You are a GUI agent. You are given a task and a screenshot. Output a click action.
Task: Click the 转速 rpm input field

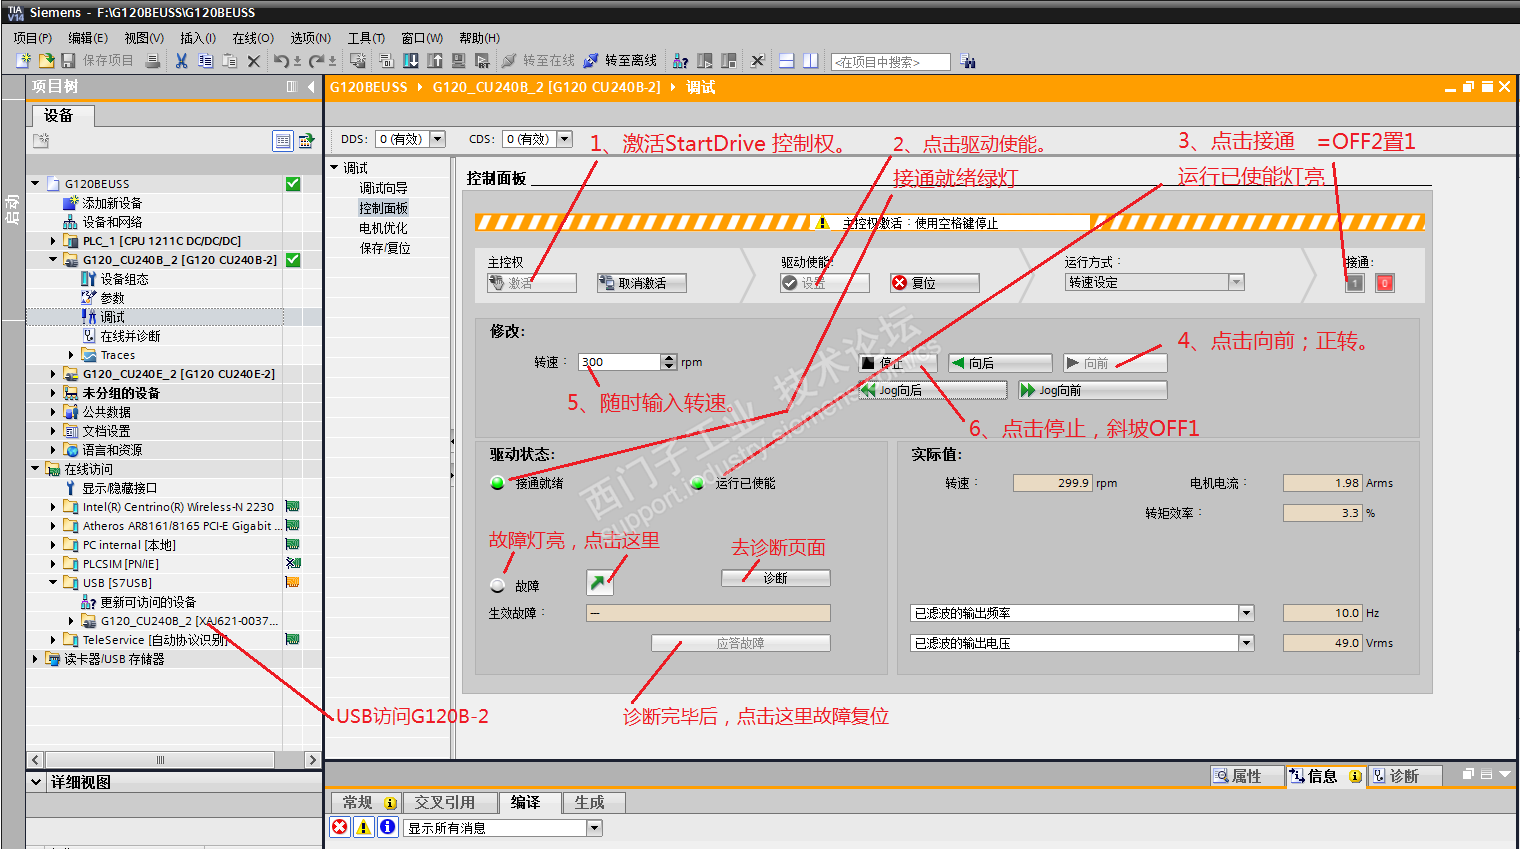(x=620, y=362)
